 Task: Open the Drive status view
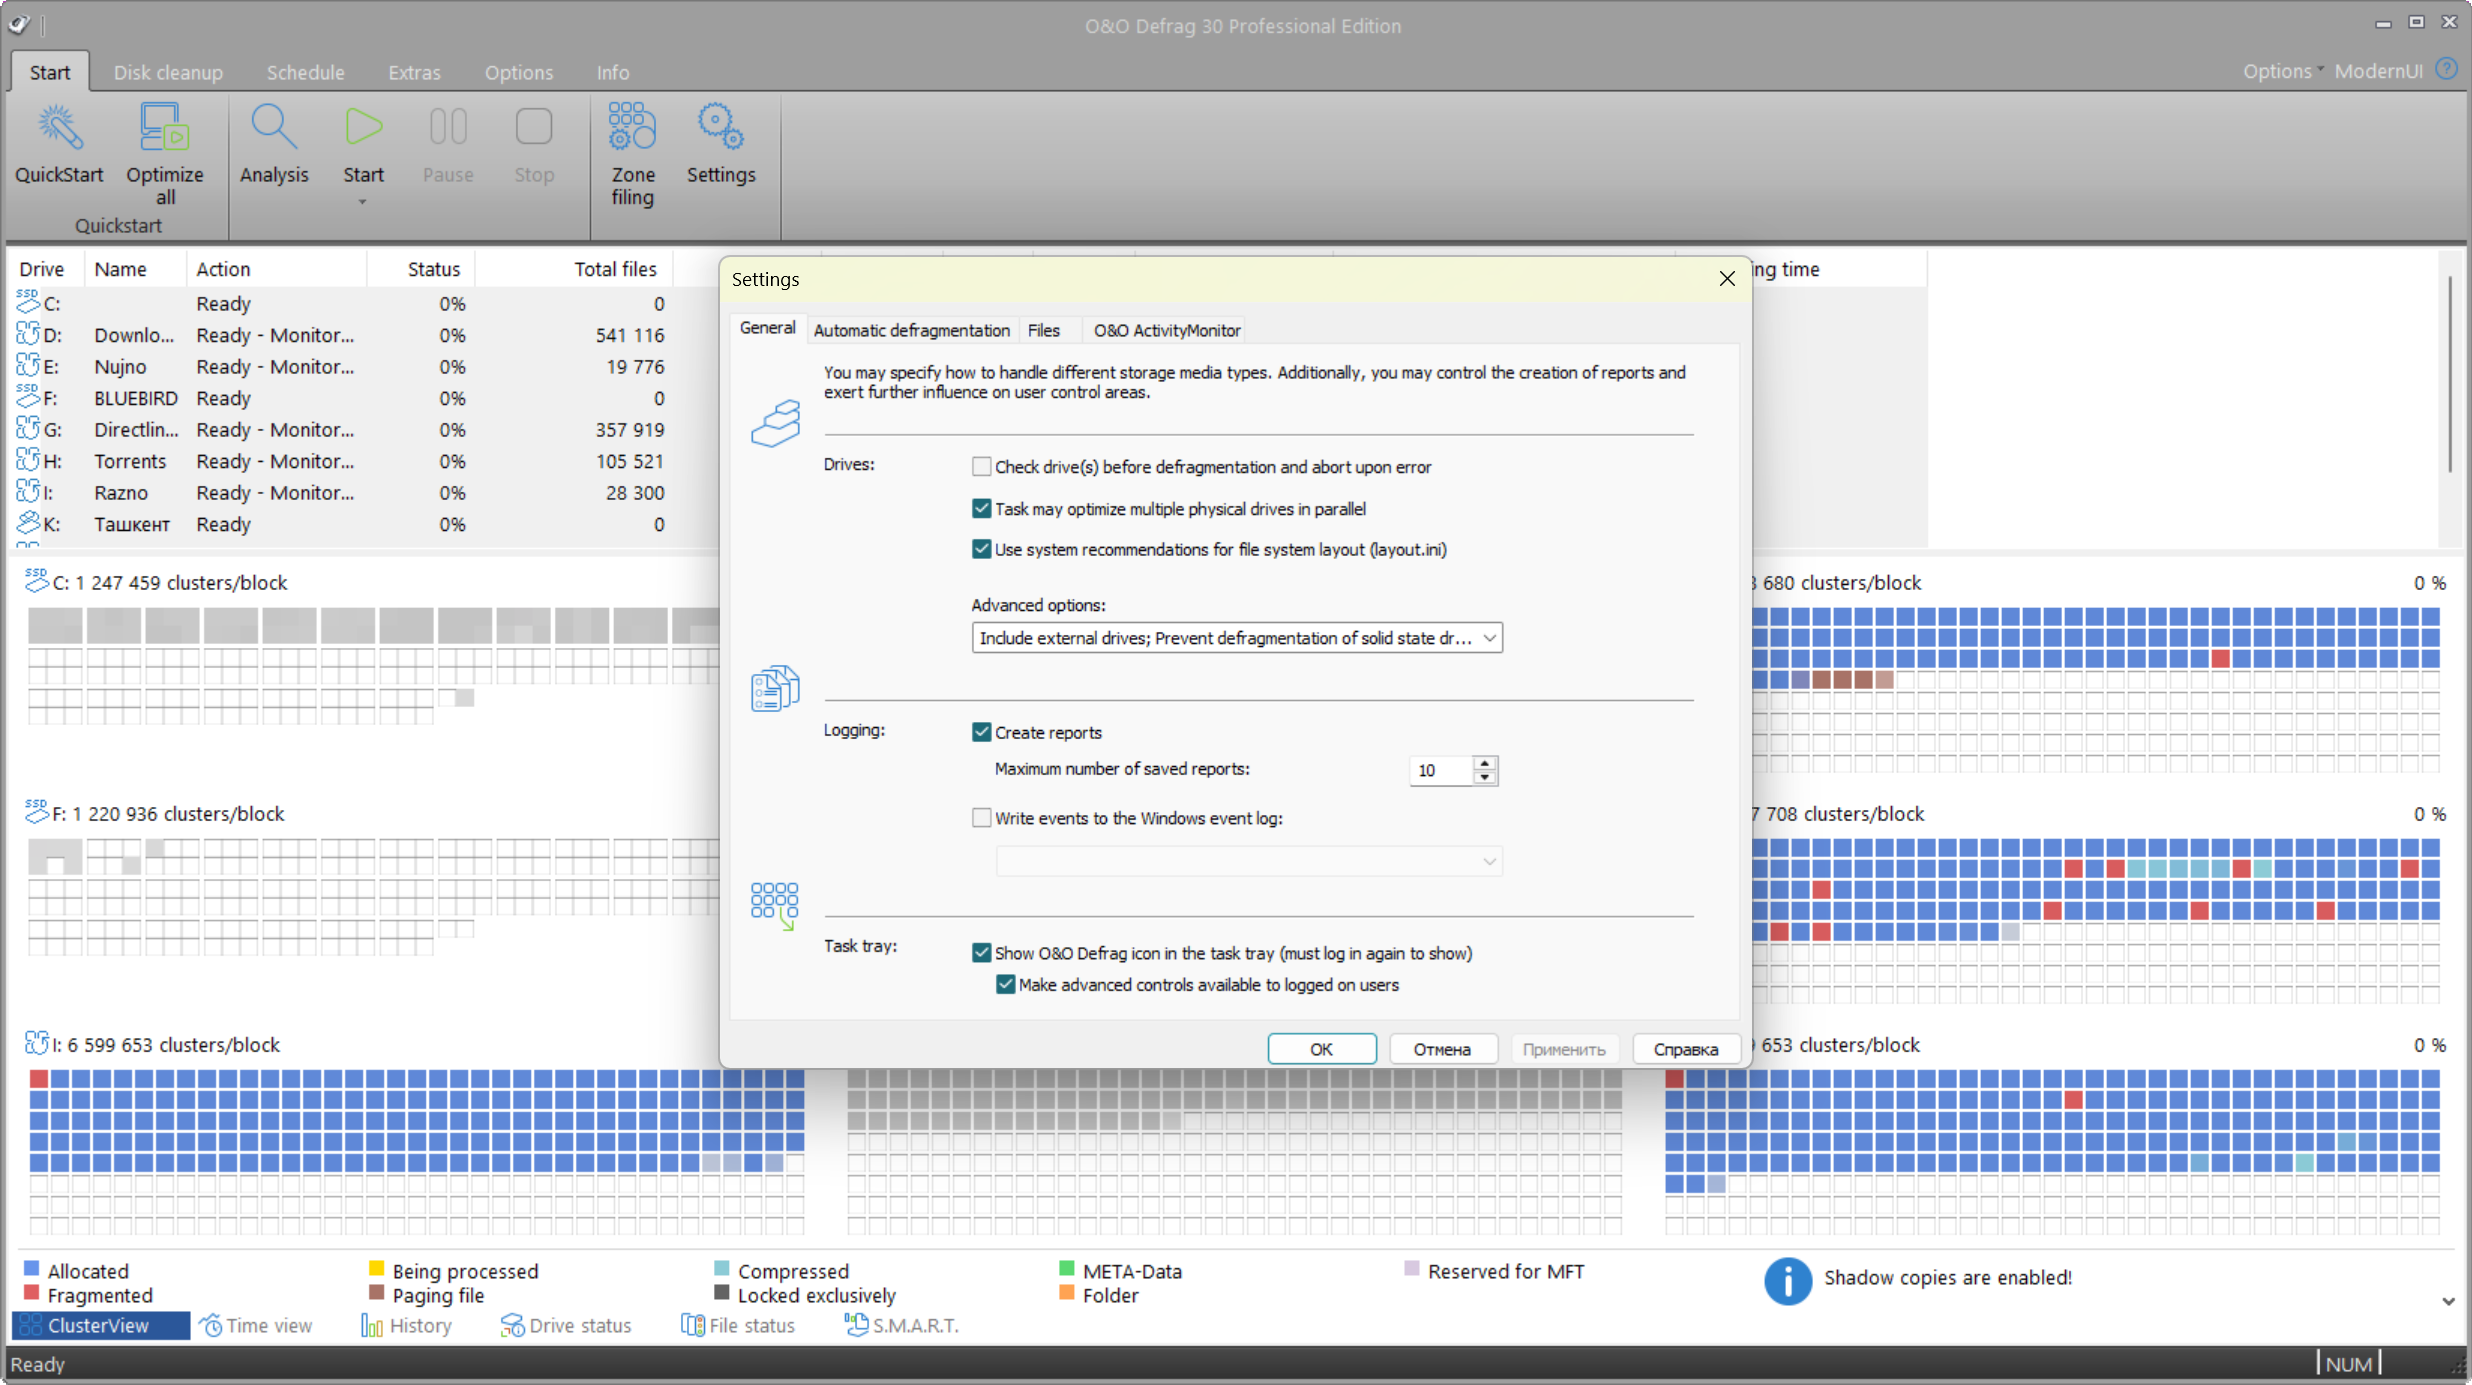click(x=566, y=1325)
